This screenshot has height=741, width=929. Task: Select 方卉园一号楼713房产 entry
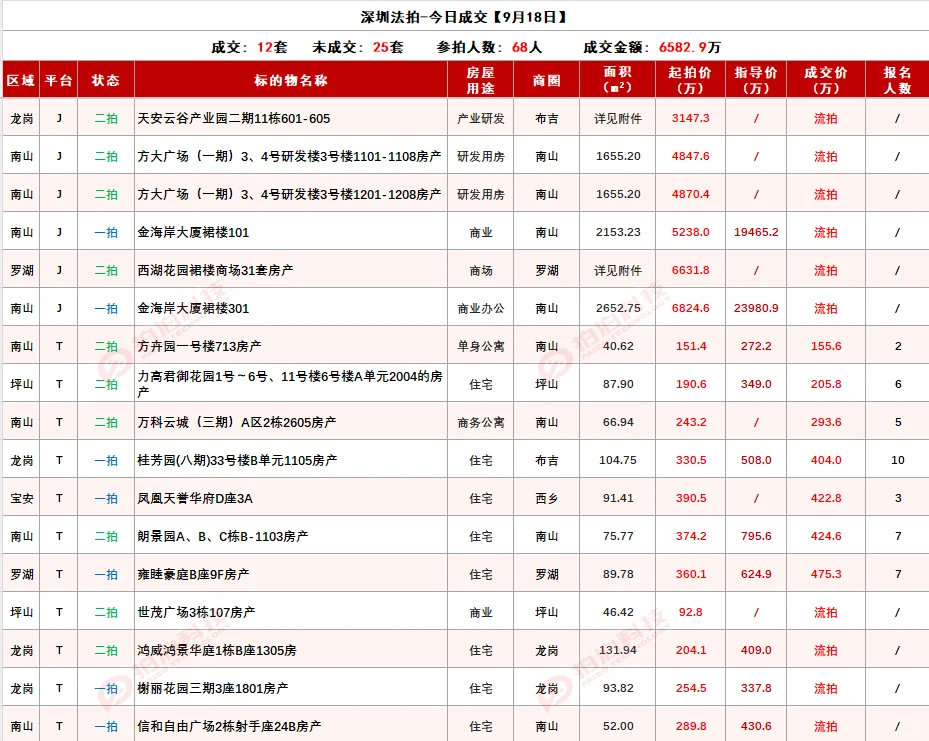tap(199, 346)
